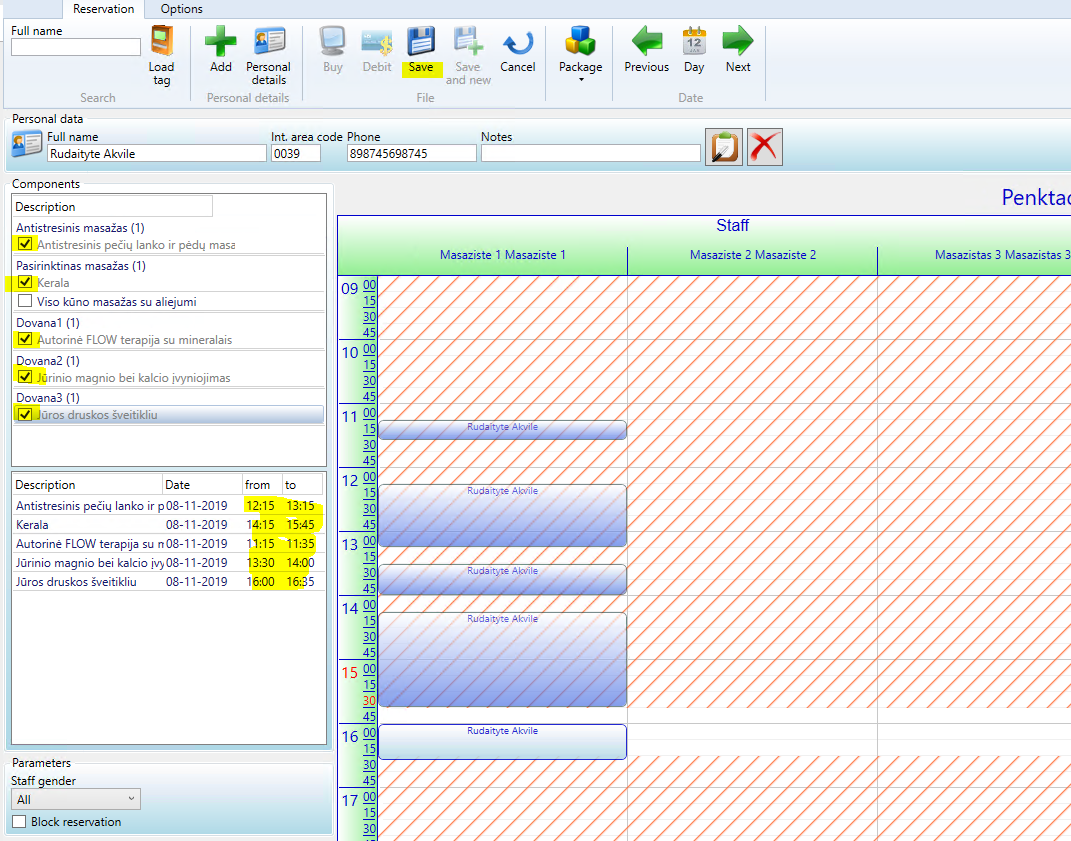Check Viso kūno masažas su aliejumi
This screenshot has height=841, width=1071.
pos(25,301)
